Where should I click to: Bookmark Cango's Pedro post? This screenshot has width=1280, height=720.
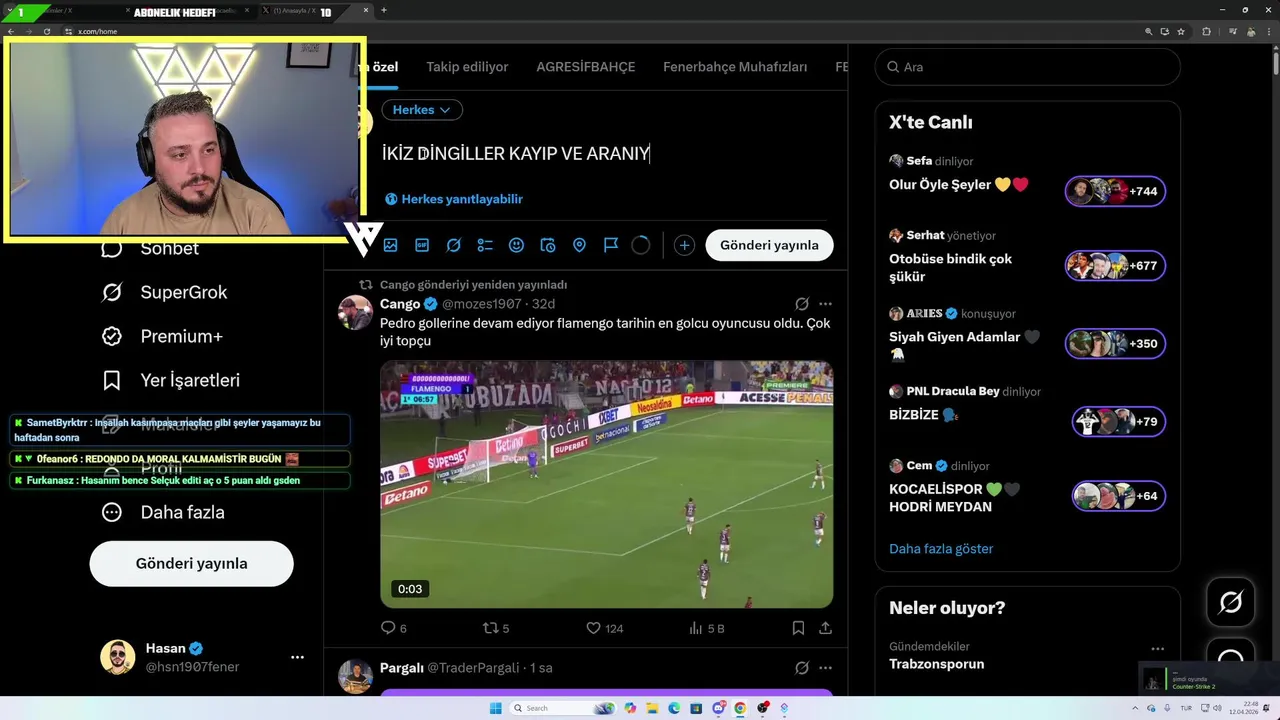[798, 628]
